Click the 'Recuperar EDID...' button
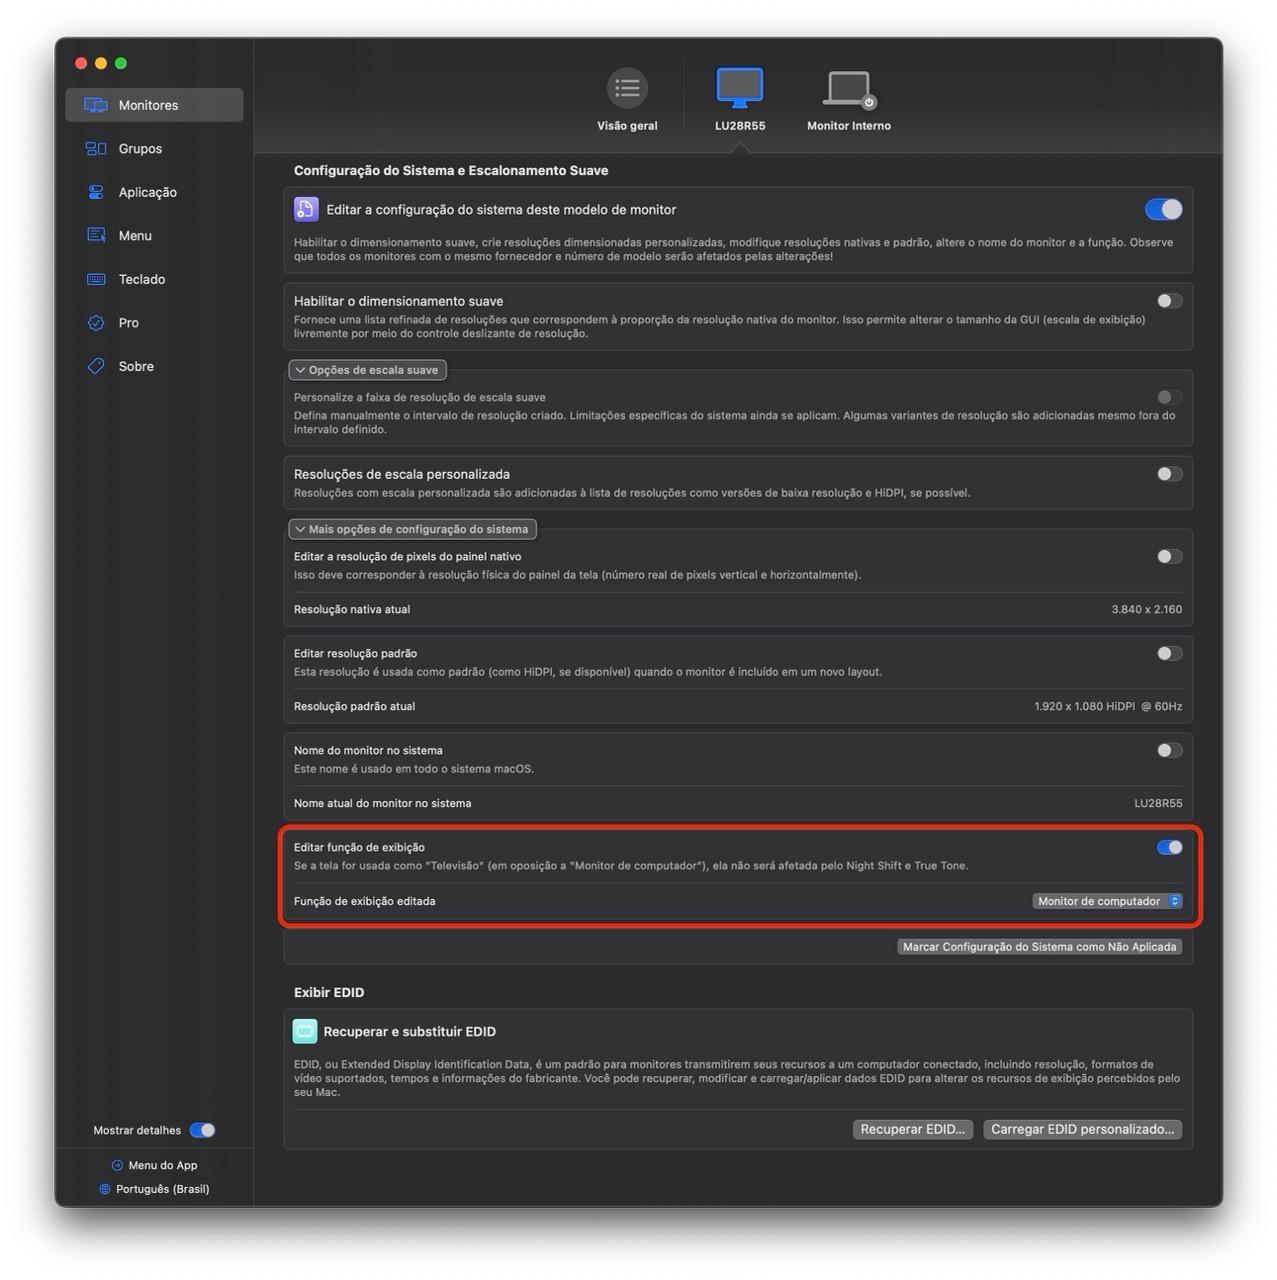This screenshot has width=1277, height=1280. 912,1129
